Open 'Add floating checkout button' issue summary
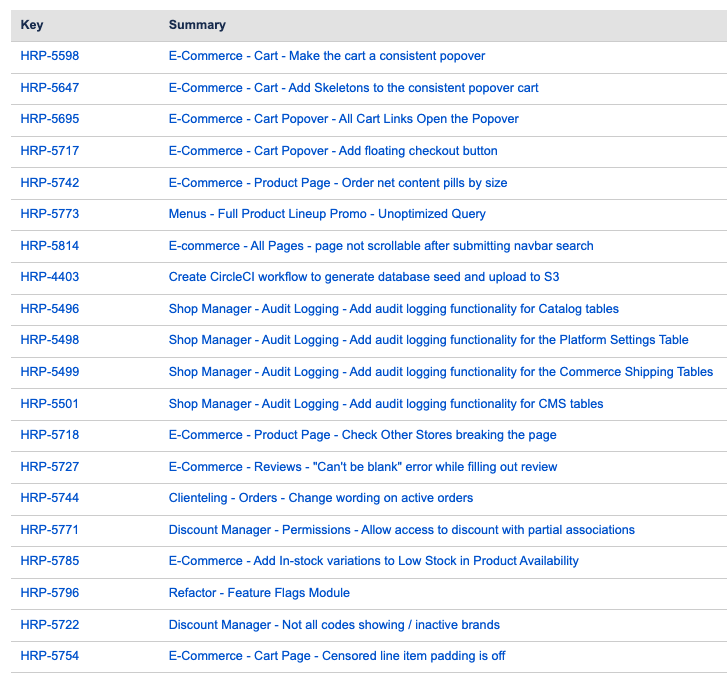 click(332, 151)
